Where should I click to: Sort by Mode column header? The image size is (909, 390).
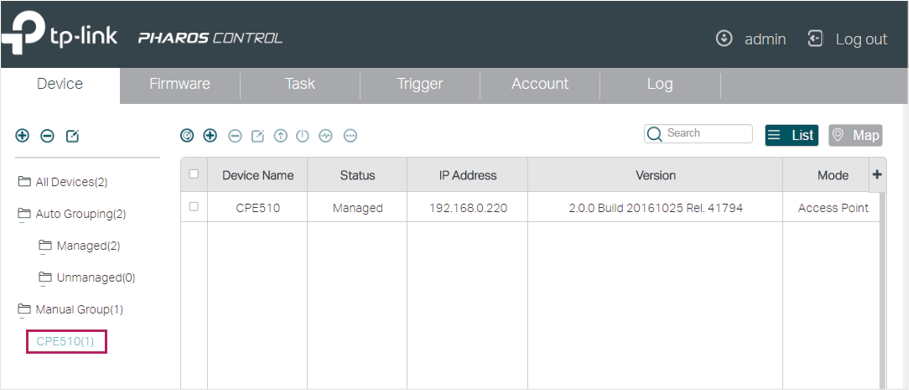pos(833,175)
